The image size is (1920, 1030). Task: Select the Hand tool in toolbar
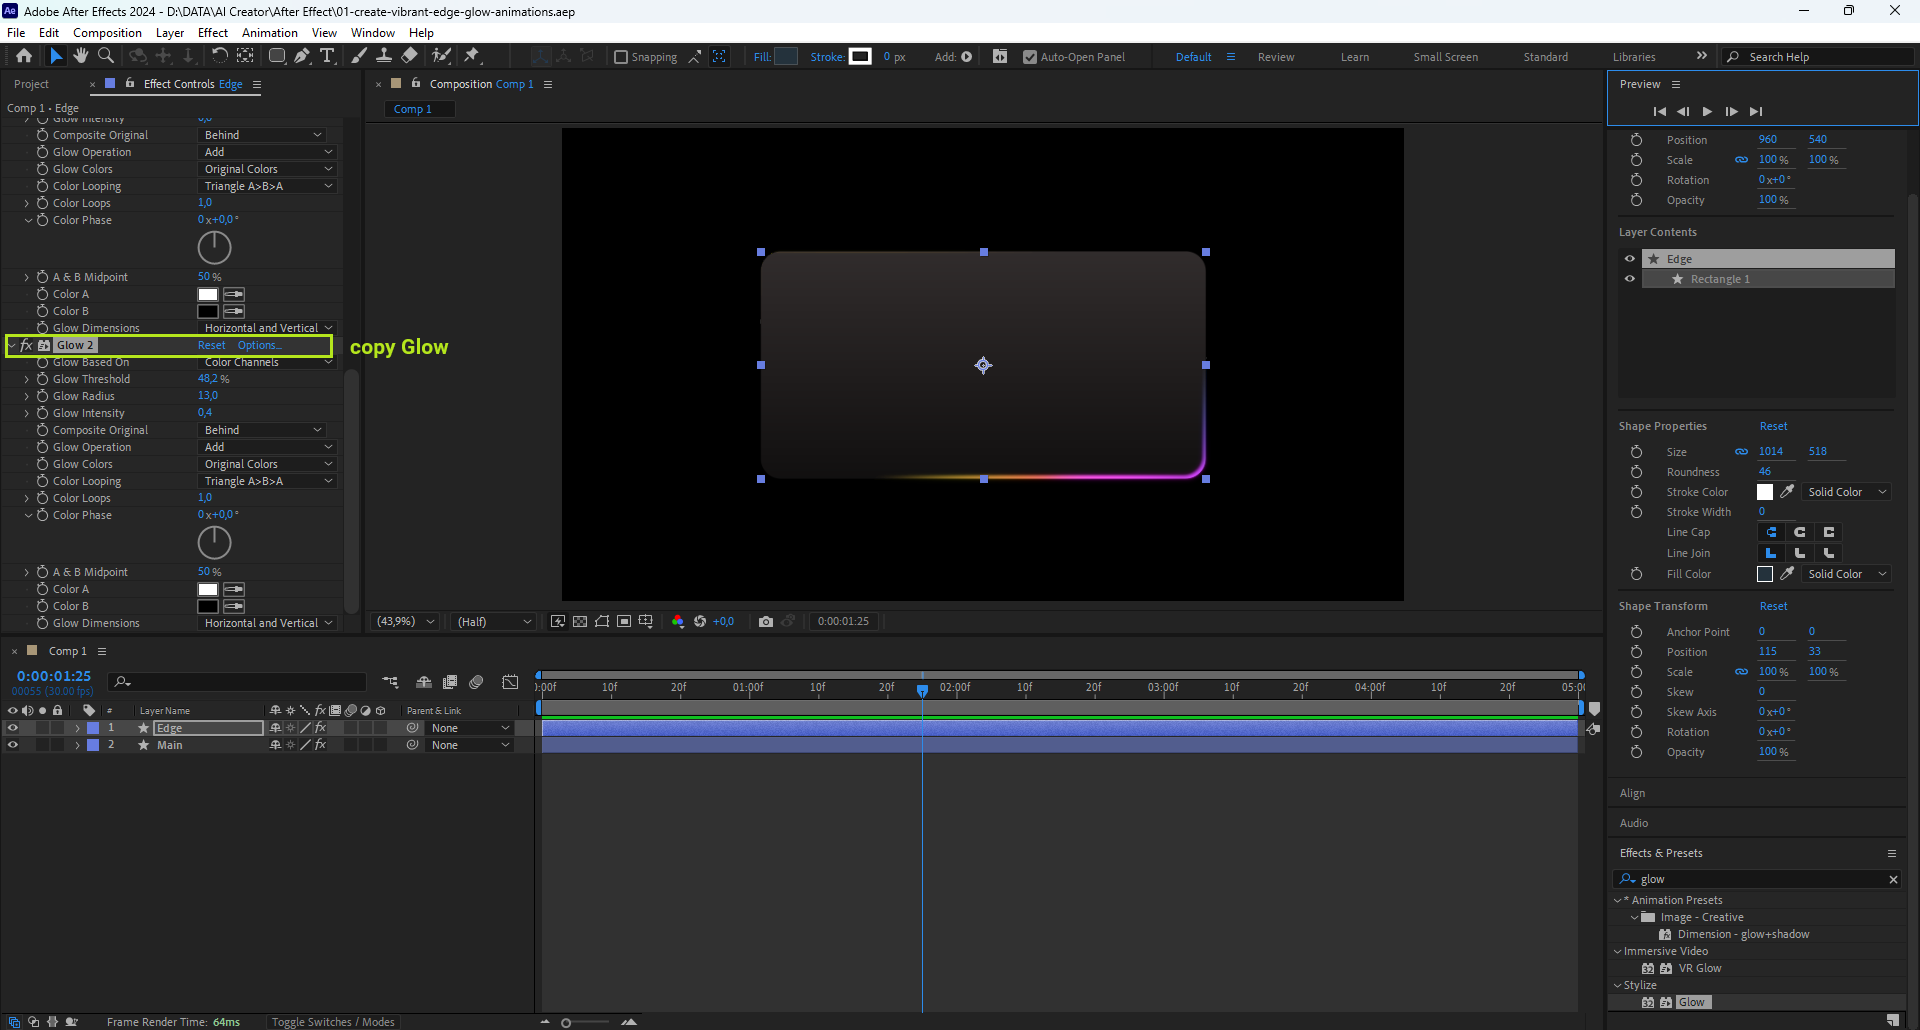(x=81, y=56)
